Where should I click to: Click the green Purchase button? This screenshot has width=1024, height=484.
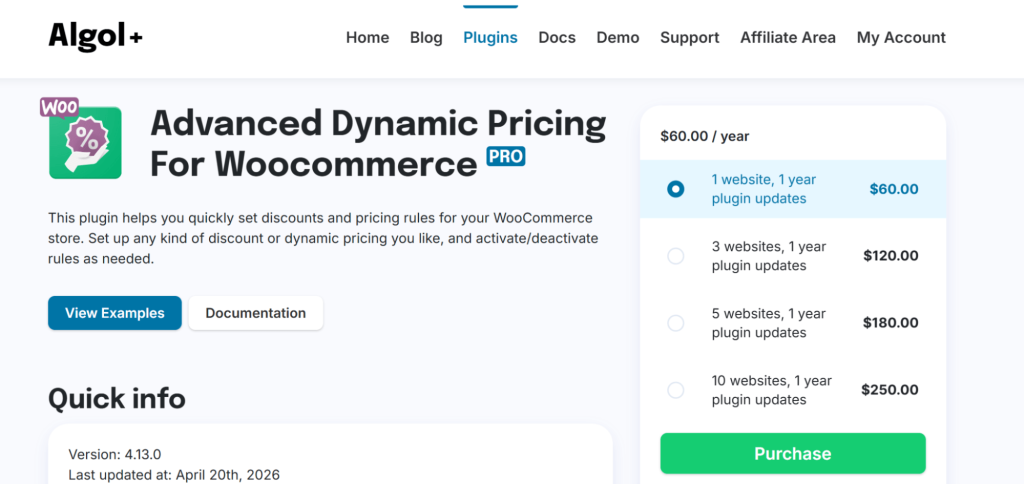click(x=793, y=453)
